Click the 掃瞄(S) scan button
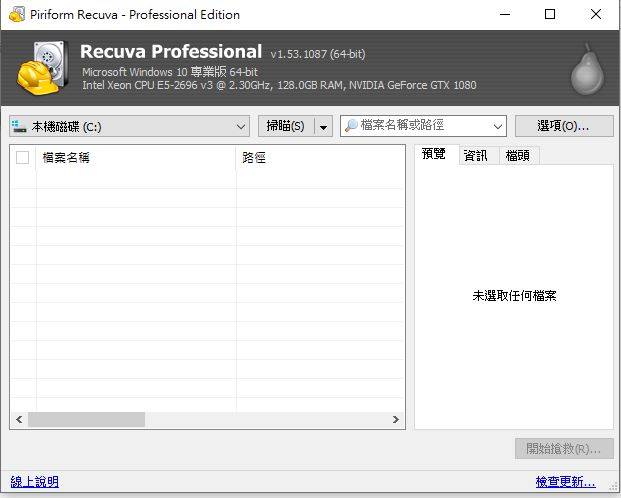621x498 pixels. (286, 126)
